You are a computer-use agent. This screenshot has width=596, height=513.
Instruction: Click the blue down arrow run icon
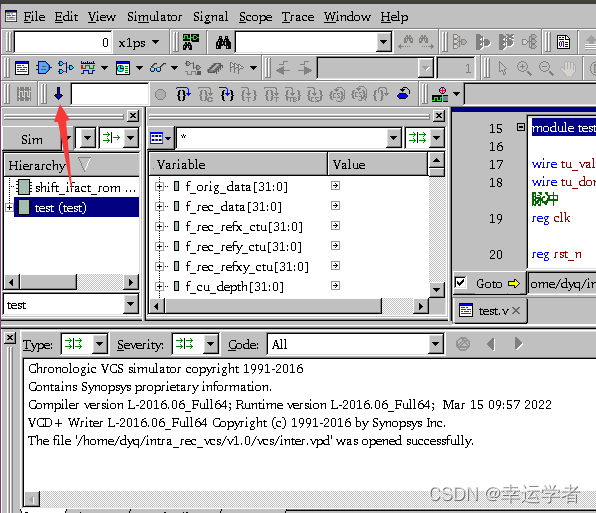pos(58,93)
